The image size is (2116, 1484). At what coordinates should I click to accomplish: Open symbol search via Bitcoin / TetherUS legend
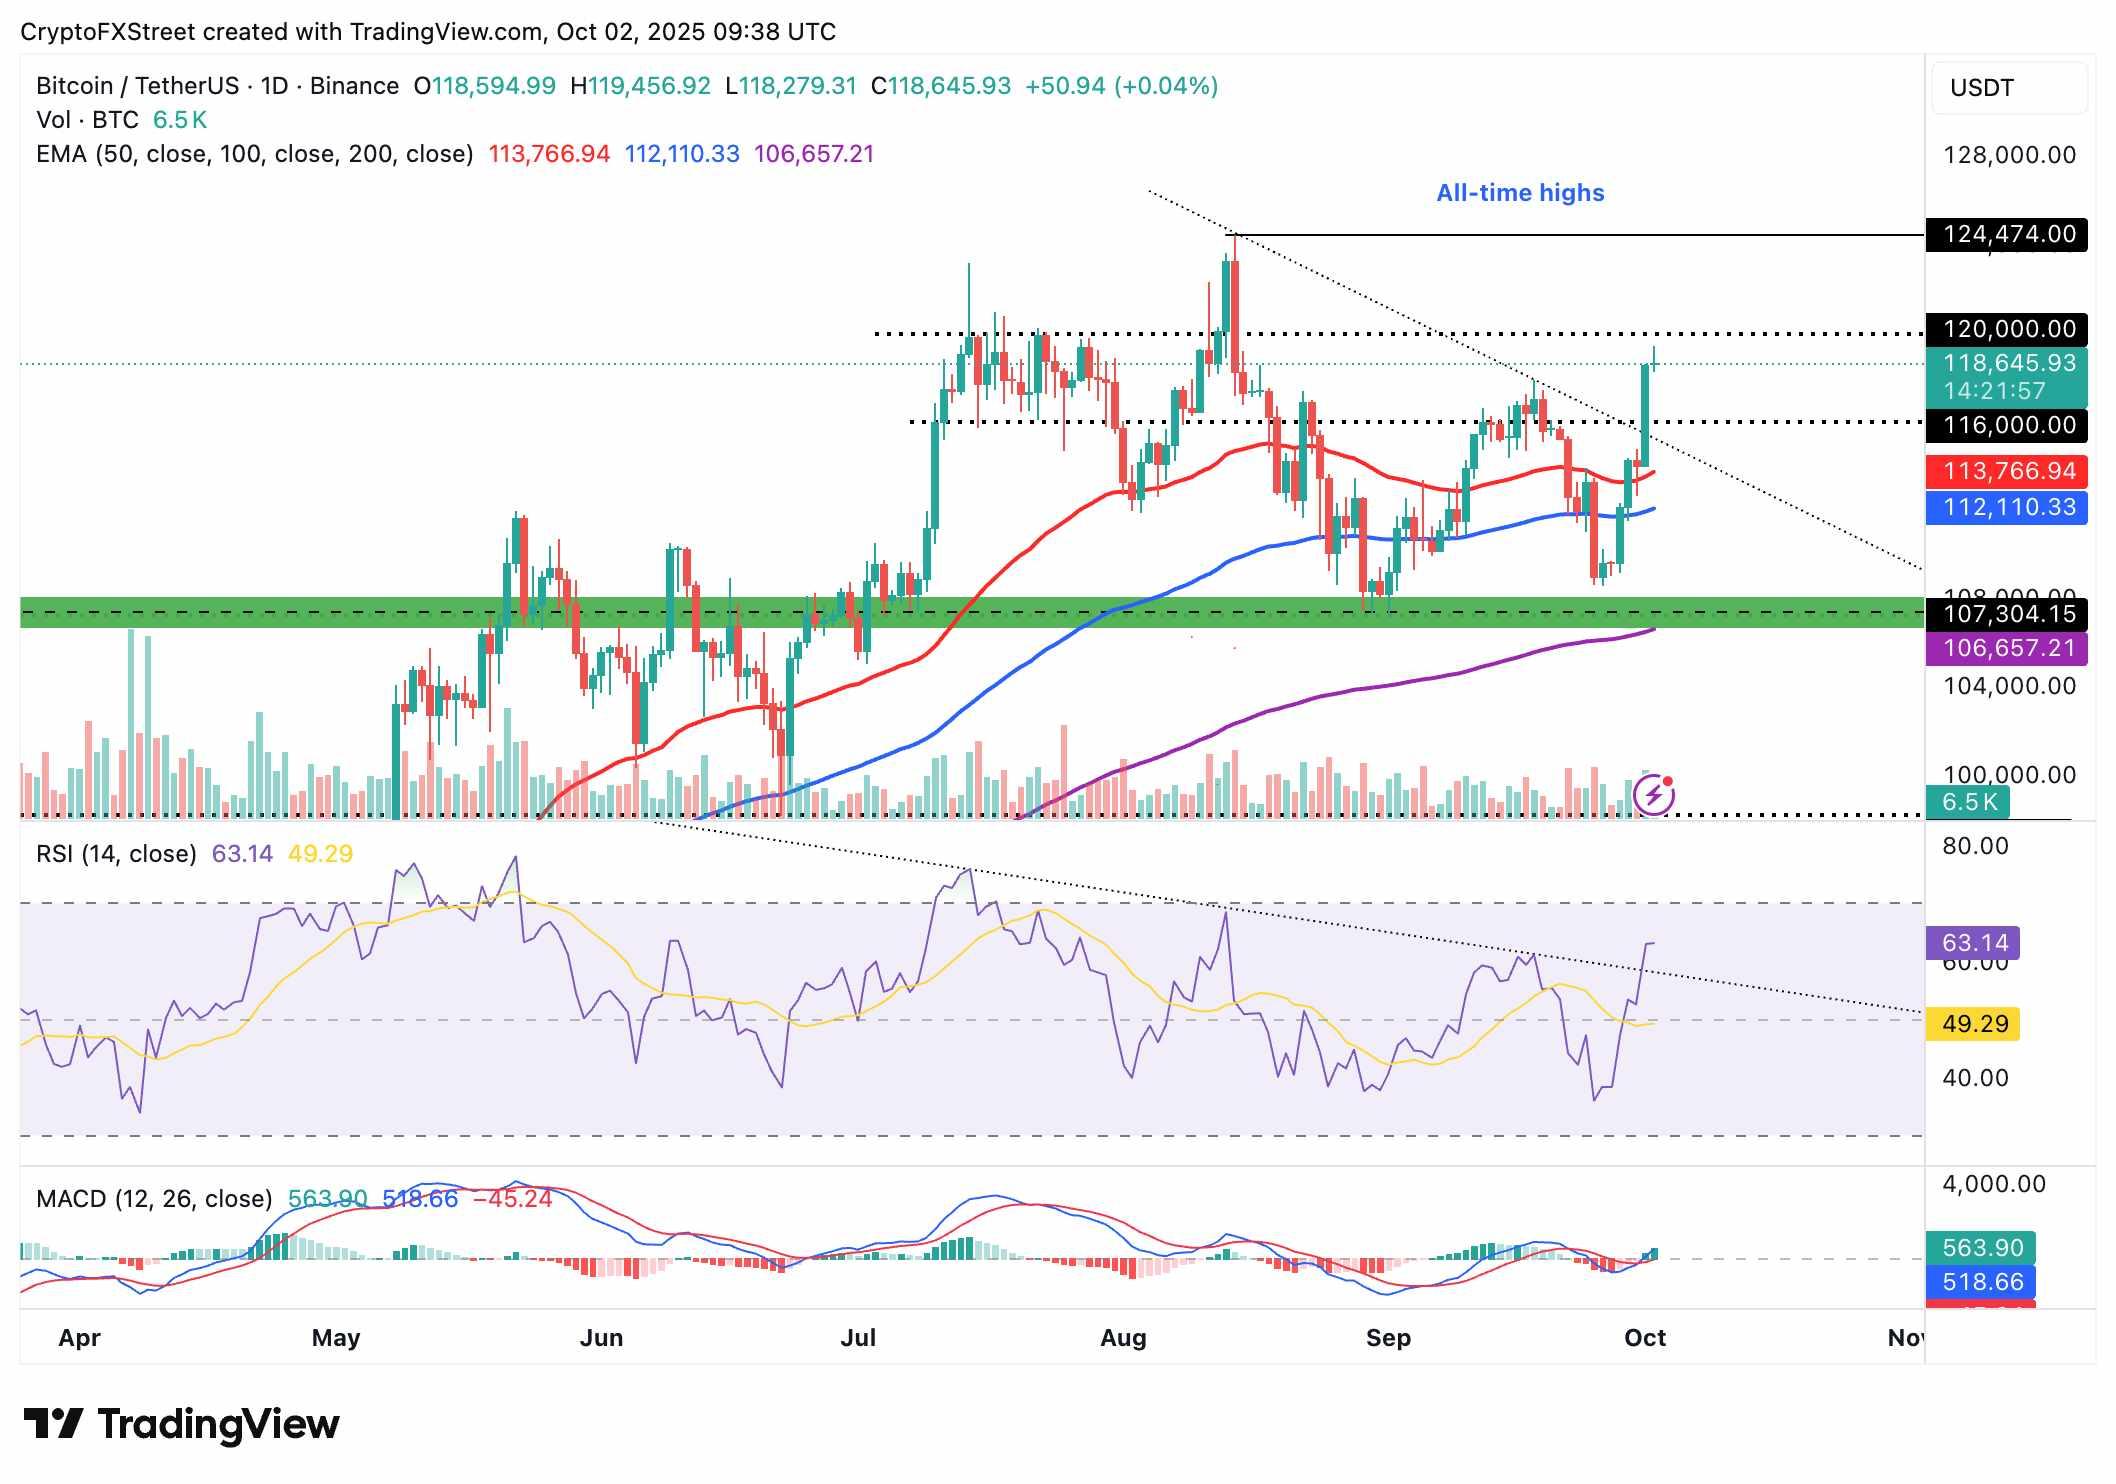(x=140, y=86)
